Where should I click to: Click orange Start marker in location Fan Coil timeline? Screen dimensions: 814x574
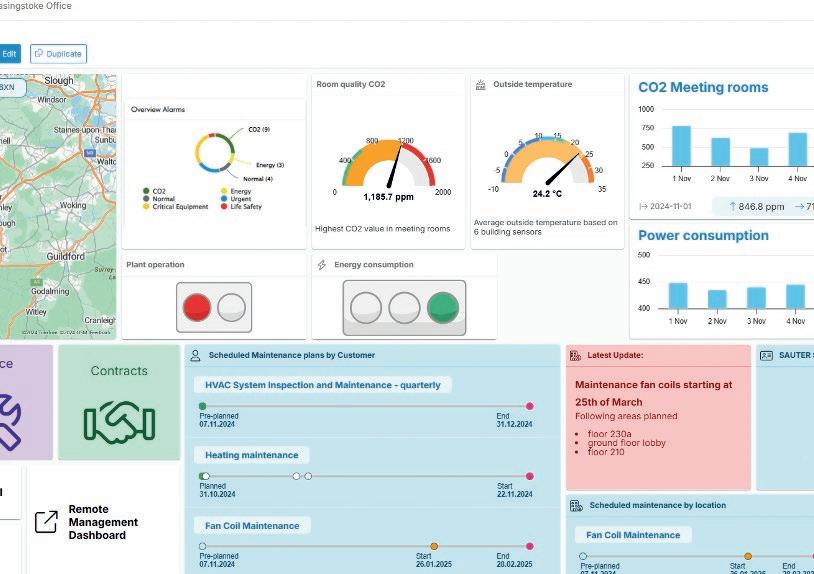click(x=748, y=556)
